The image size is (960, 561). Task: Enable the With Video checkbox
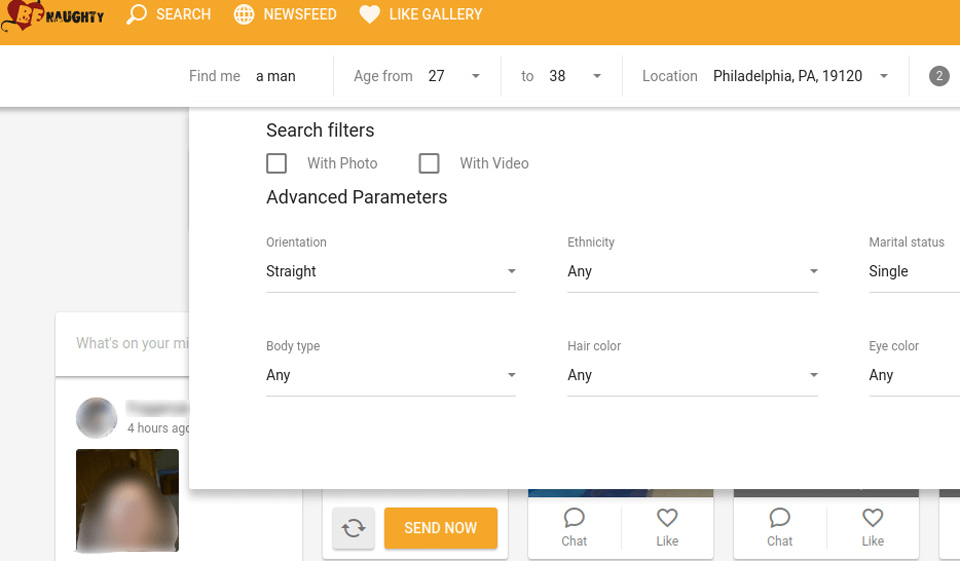(x=429, y=163)
